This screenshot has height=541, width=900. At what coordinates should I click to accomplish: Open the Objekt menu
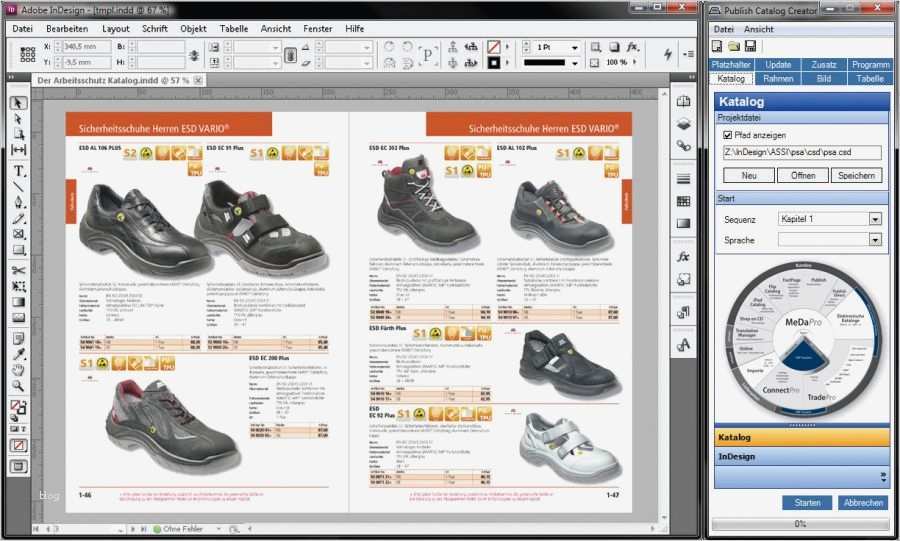[x=193, y=29]
